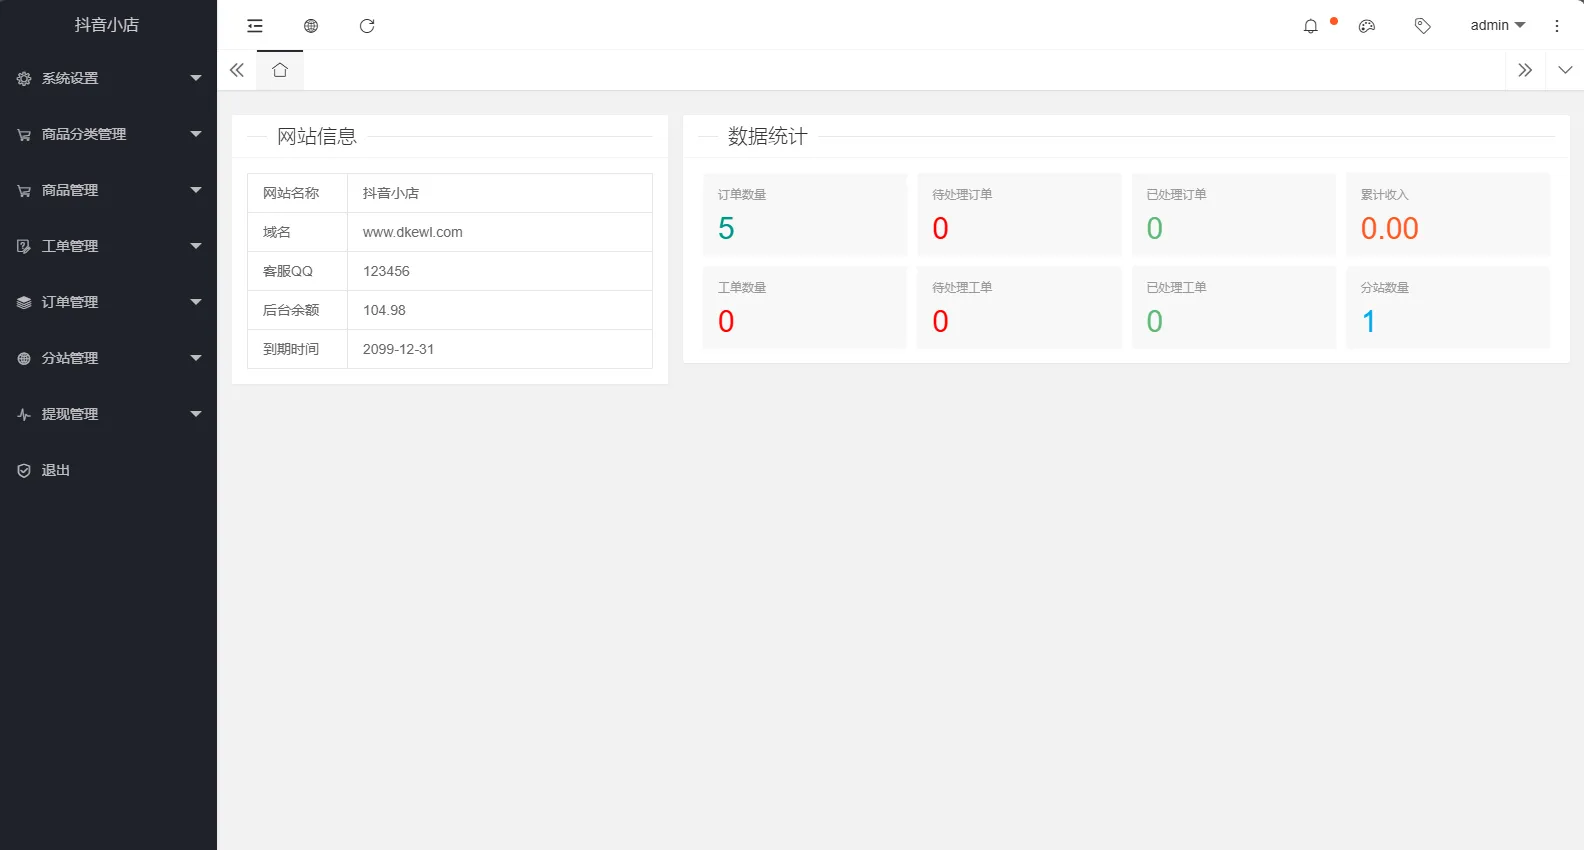Open notifications via the bell icon
The width and height of the screenshot is (1584, 850).
point(1311,26)
